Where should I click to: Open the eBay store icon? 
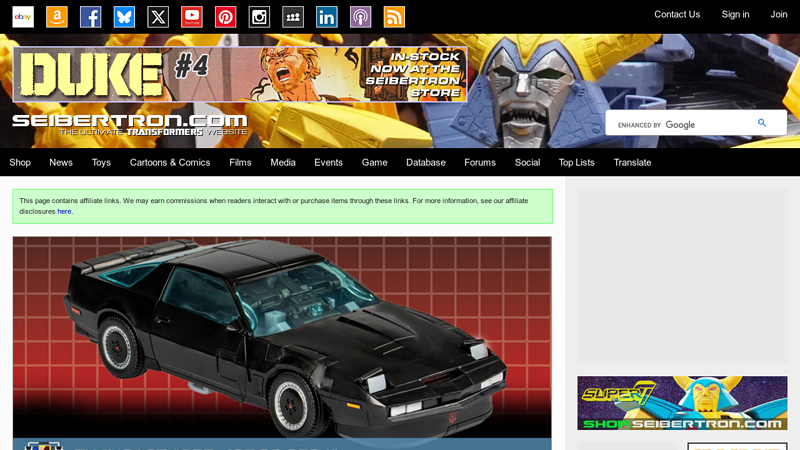point(23,17)
